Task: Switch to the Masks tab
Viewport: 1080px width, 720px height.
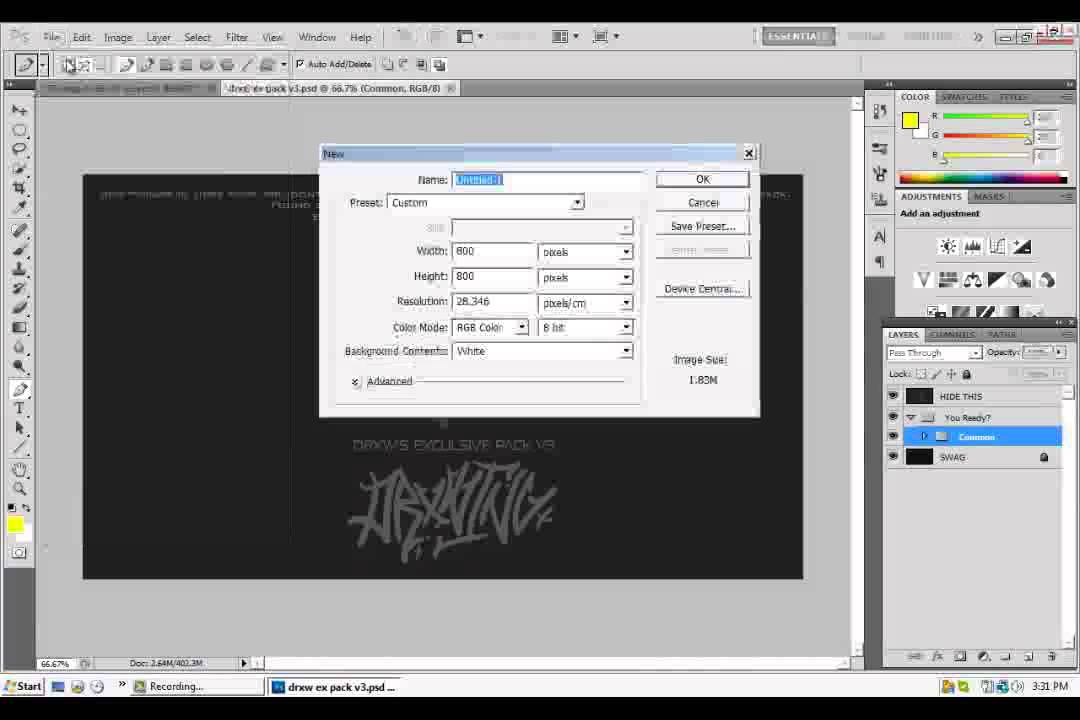Action: point(989,196)
